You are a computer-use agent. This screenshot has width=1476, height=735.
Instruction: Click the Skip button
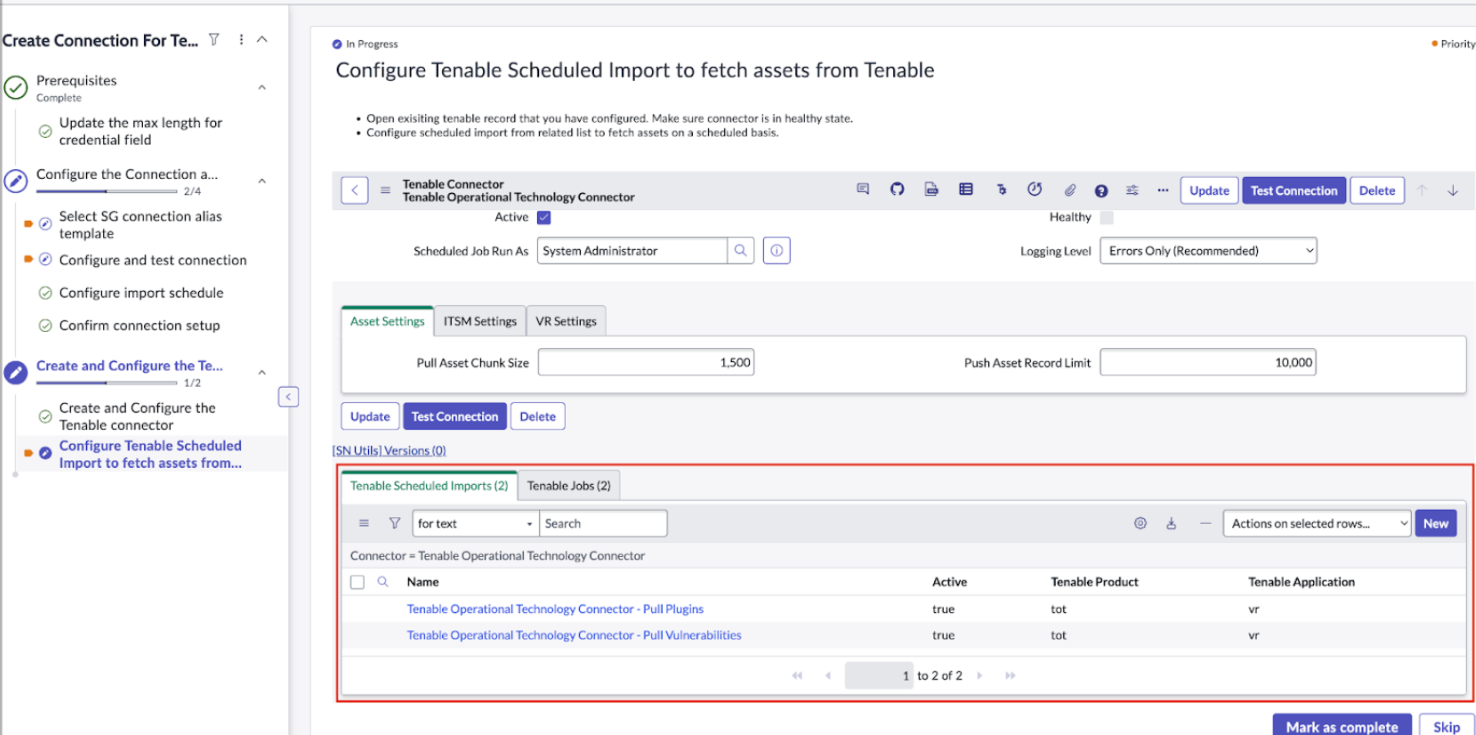click(1446, 727)
